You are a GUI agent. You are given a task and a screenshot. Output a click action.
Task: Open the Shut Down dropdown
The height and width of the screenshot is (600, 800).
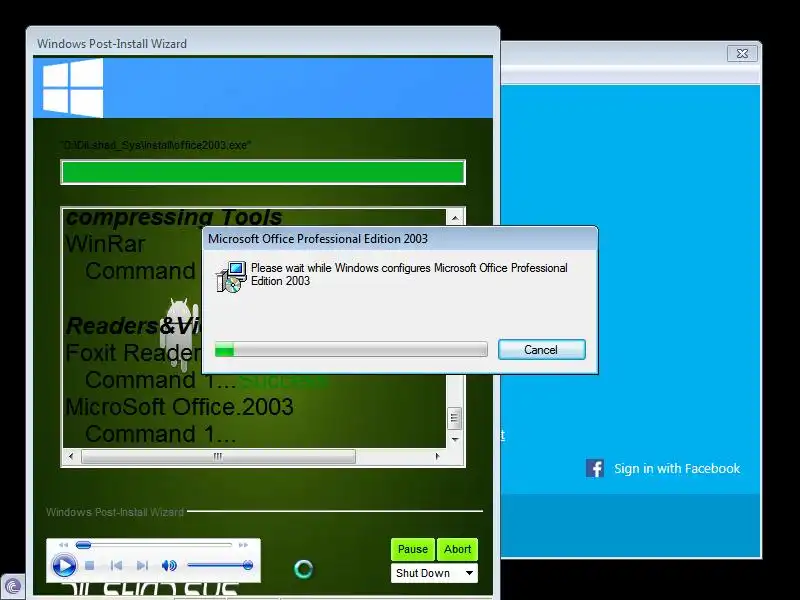pos(434,573)
